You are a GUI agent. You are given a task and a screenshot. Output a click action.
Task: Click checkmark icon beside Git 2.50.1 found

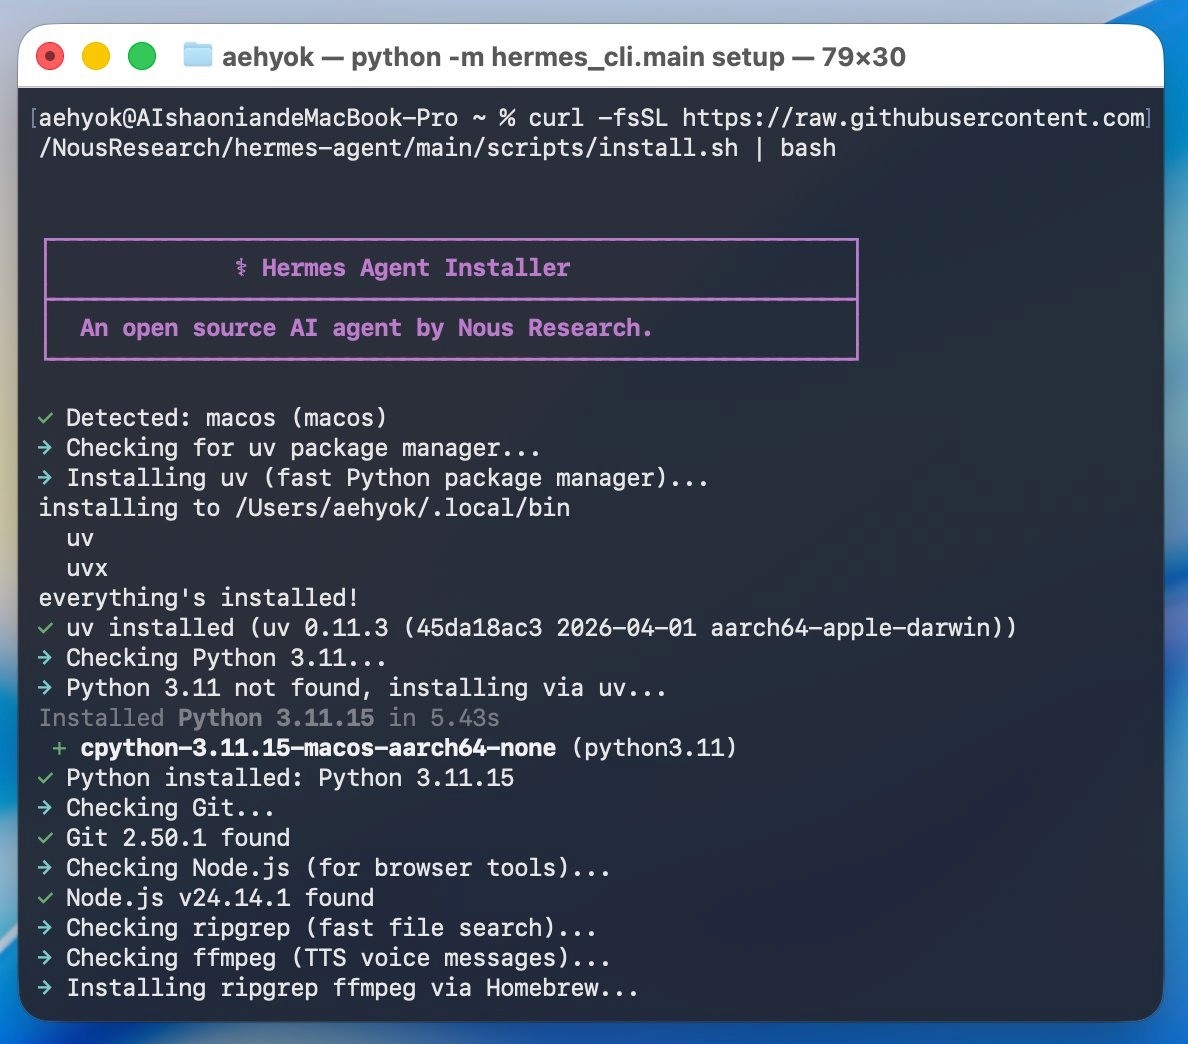(45, 838)
